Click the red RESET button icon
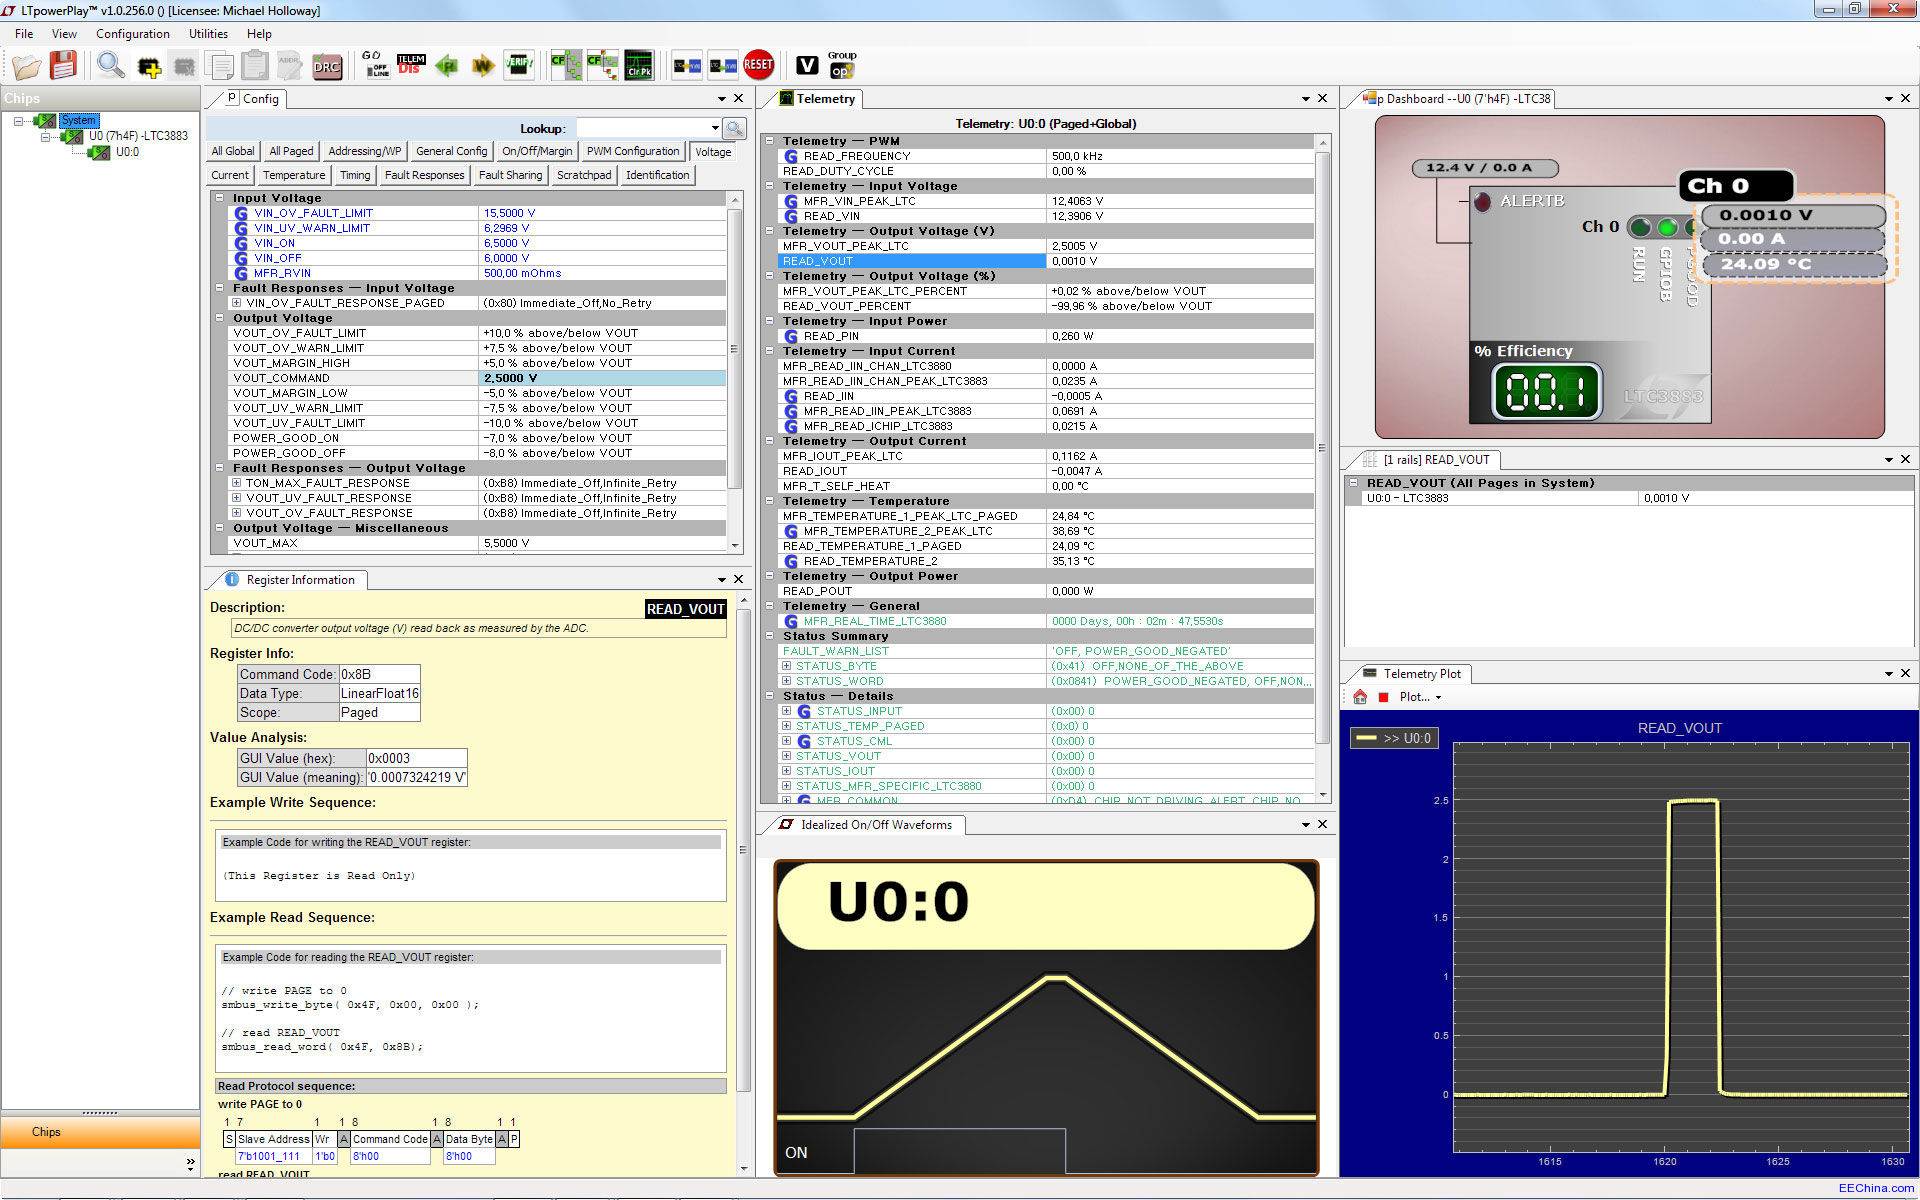1920x1200 pixels. click(x=758, y=66)
